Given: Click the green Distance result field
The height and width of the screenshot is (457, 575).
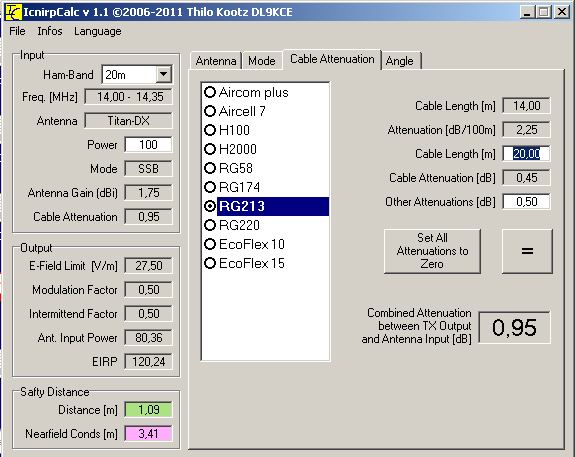Looking at the screenshot, I should (148, 409).
